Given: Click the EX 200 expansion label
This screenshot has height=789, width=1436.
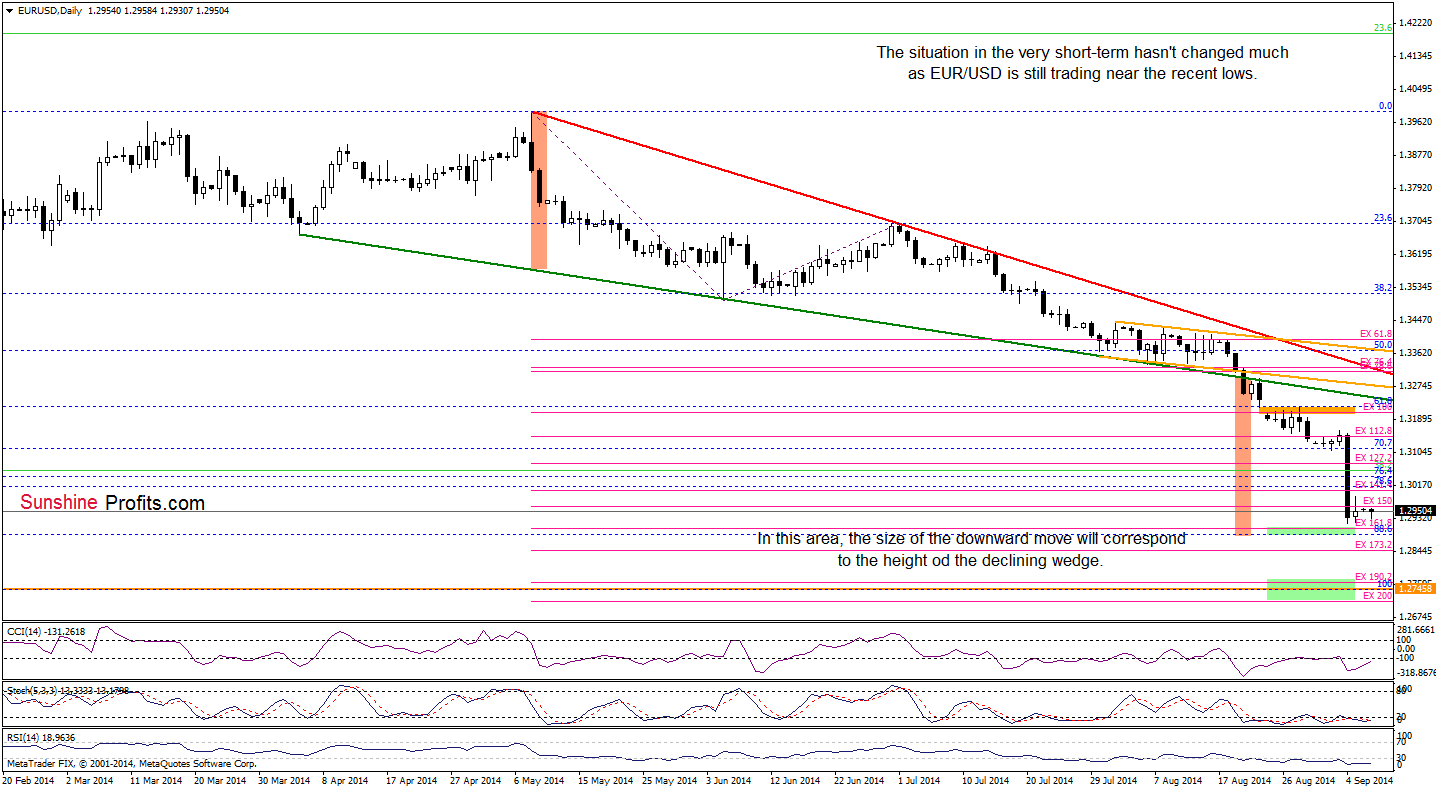Looking at the screenshot, I should tap(1377, 596).
